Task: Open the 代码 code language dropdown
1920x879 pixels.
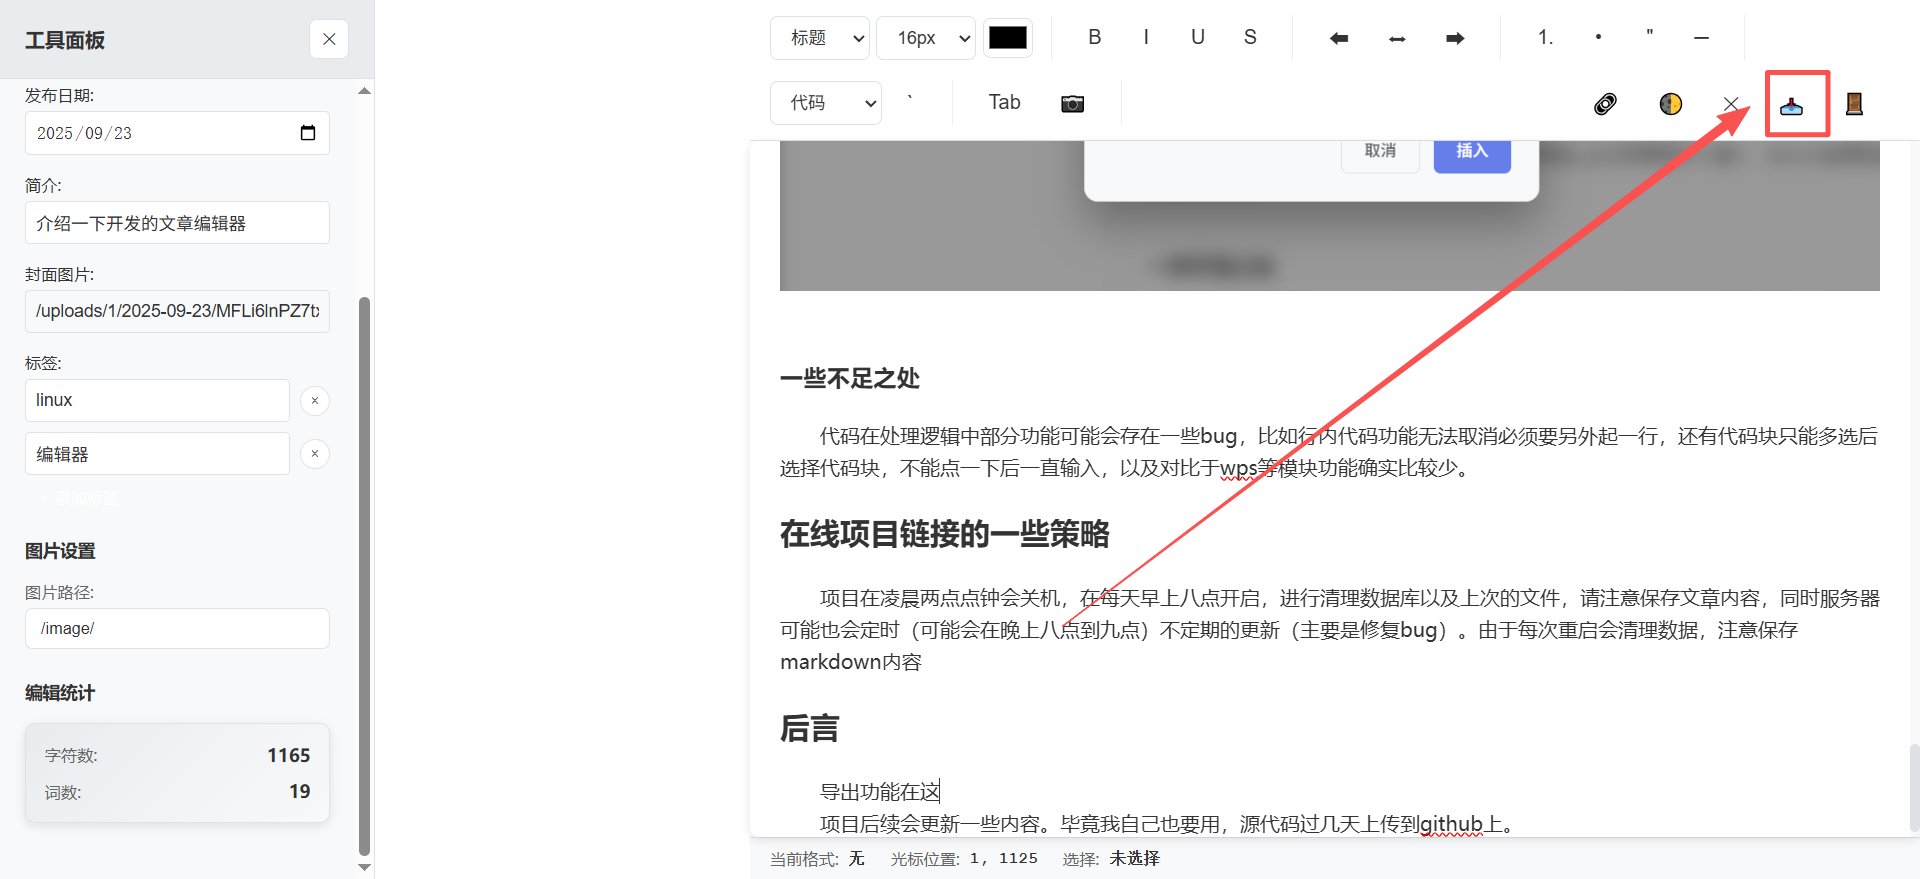Action: coord(826,103)
